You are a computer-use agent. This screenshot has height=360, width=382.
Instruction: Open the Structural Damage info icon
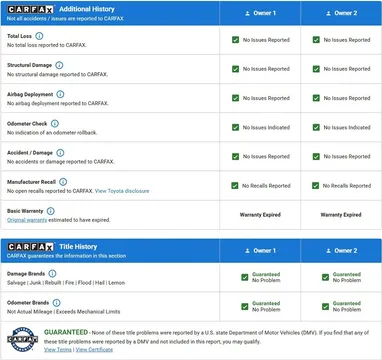59,65
